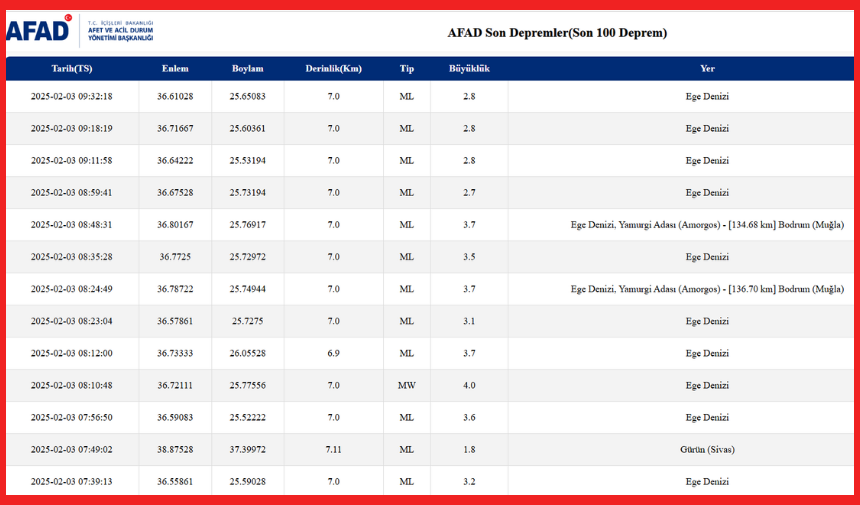Screen dimensions: 860x505
Task: Click the Tarih(TS) column header
Action: [x=72, y=69]
